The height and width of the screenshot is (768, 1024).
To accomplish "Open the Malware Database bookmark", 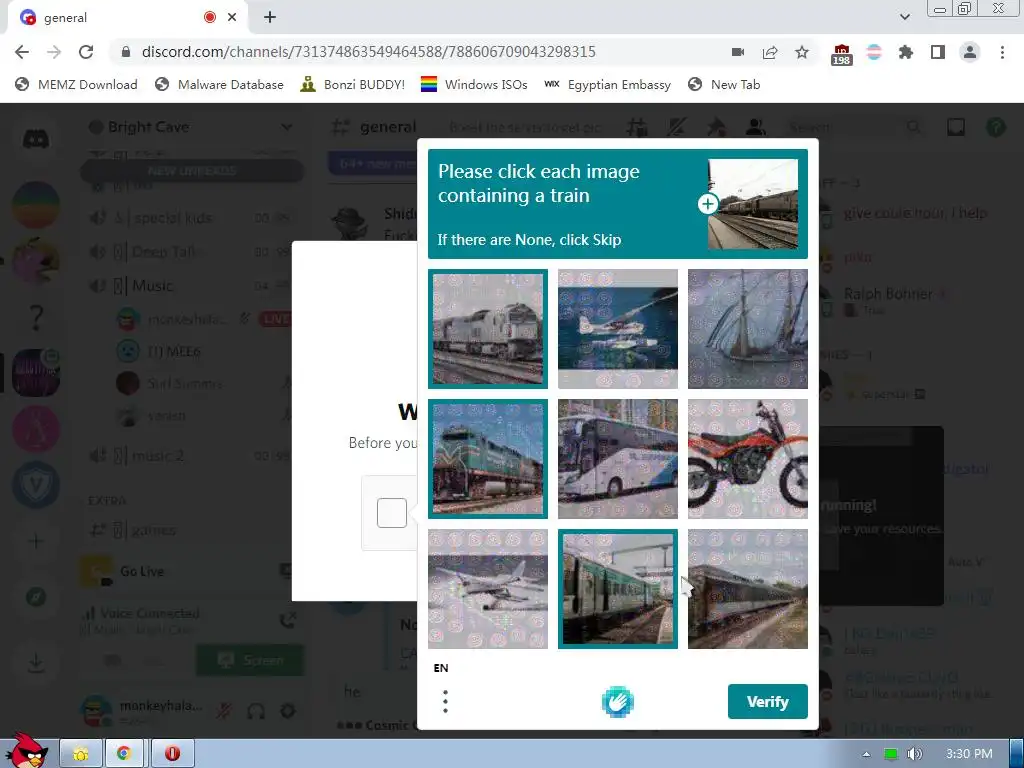I will click(x=219, y=84).
